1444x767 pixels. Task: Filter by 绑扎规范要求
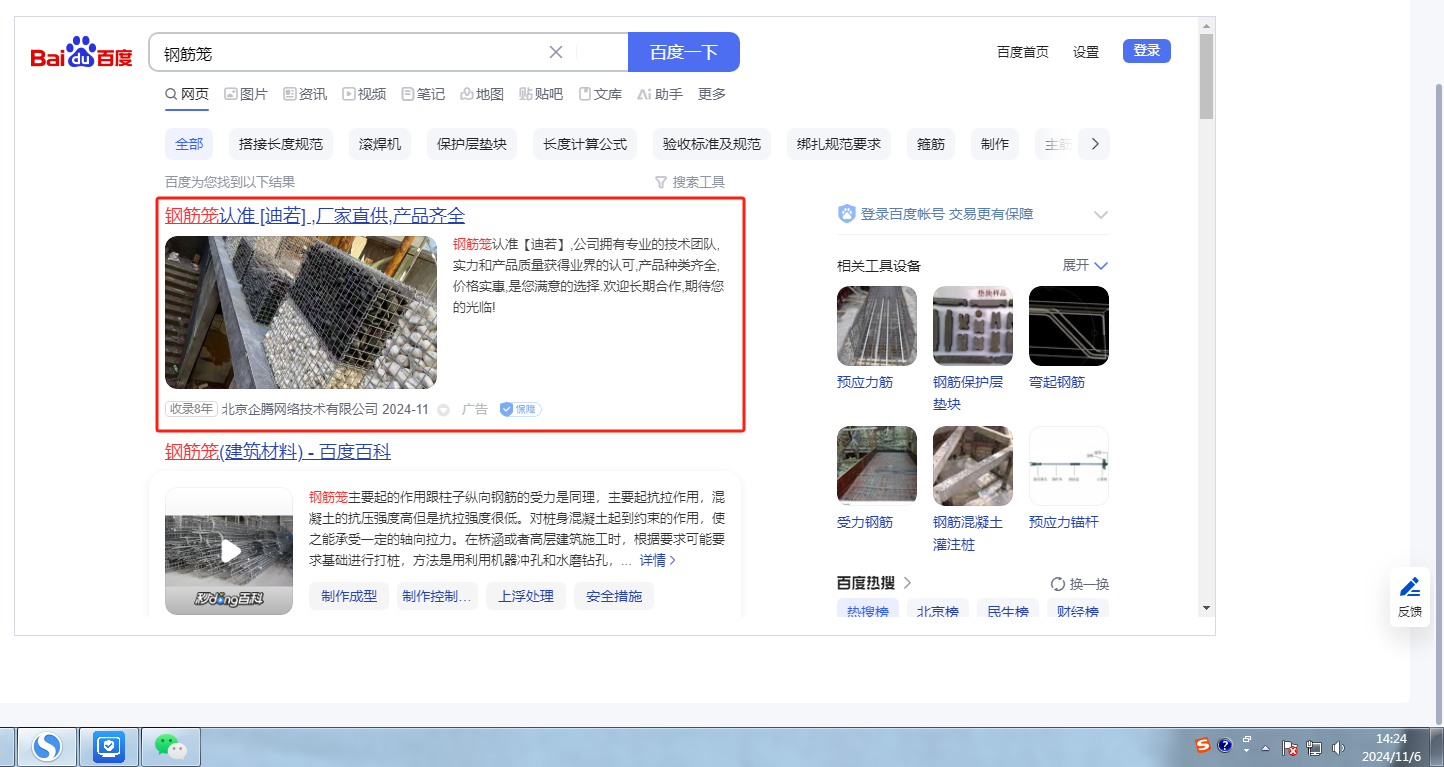click(x=839, y=144)
